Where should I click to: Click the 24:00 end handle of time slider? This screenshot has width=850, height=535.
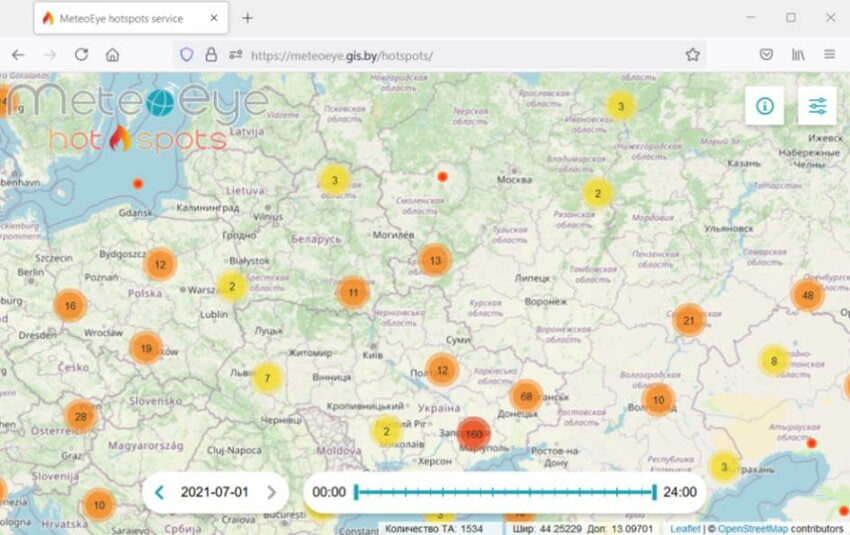(654, 492)
